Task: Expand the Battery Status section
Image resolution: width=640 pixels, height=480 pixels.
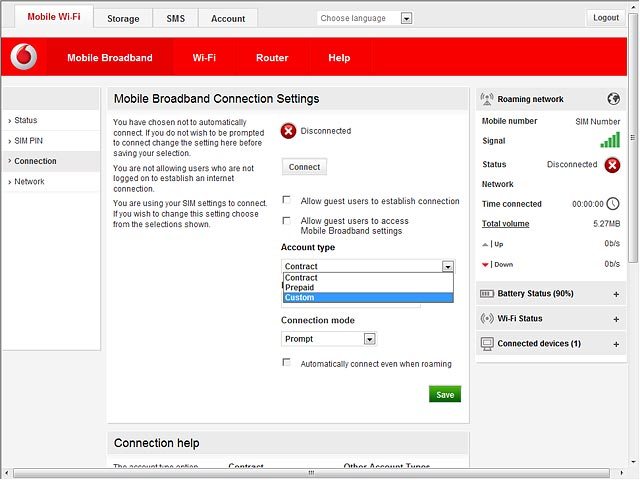Action: [616, 294]
